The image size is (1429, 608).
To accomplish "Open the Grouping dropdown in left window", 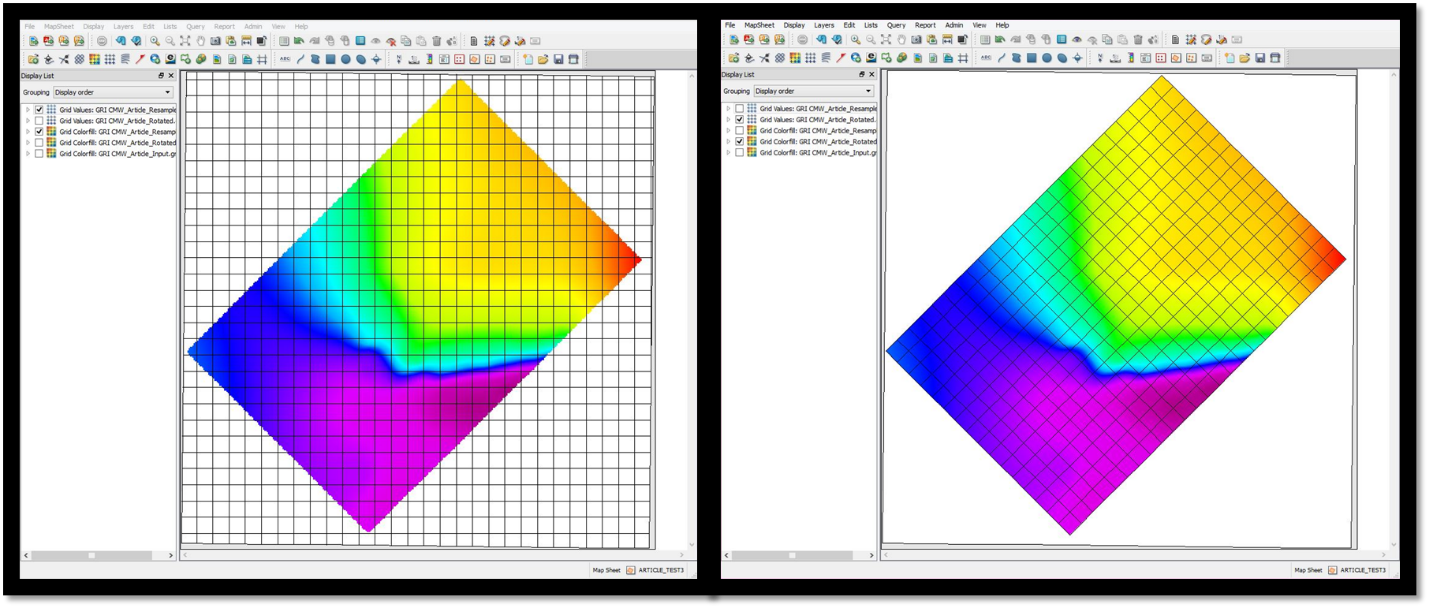I will coord(114,91).
